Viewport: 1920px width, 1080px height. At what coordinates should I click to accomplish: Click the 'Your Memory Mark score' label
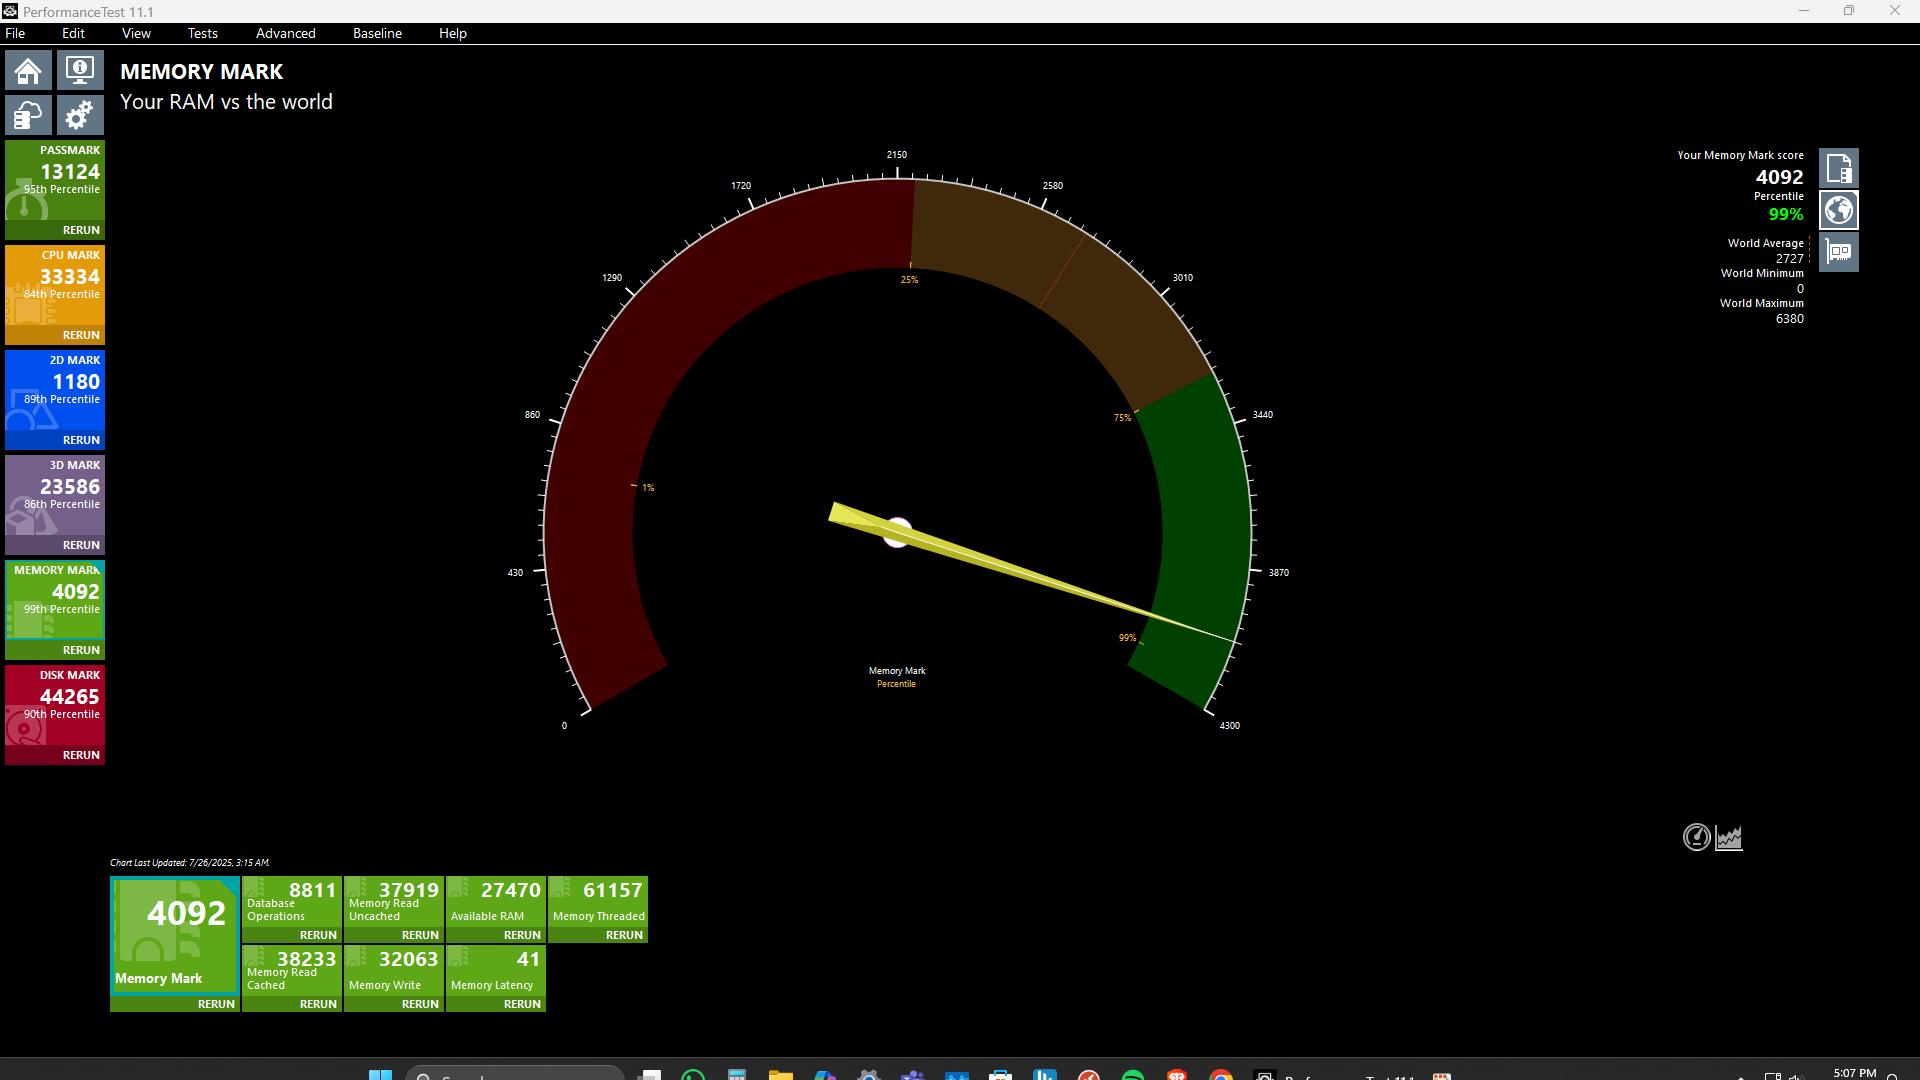(1741, 155)
